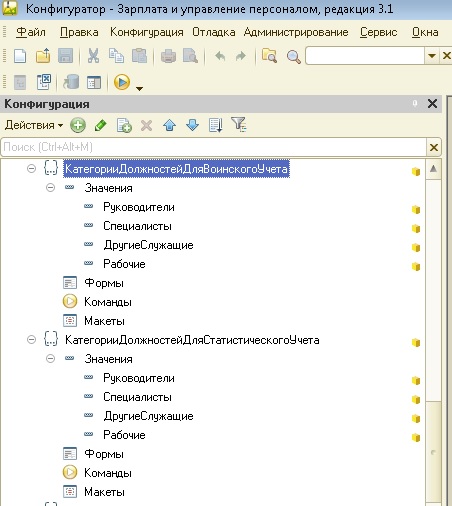Start debugging with the orange play icon
The width and height of the screenshot is (452, 506).
[122, 82]
